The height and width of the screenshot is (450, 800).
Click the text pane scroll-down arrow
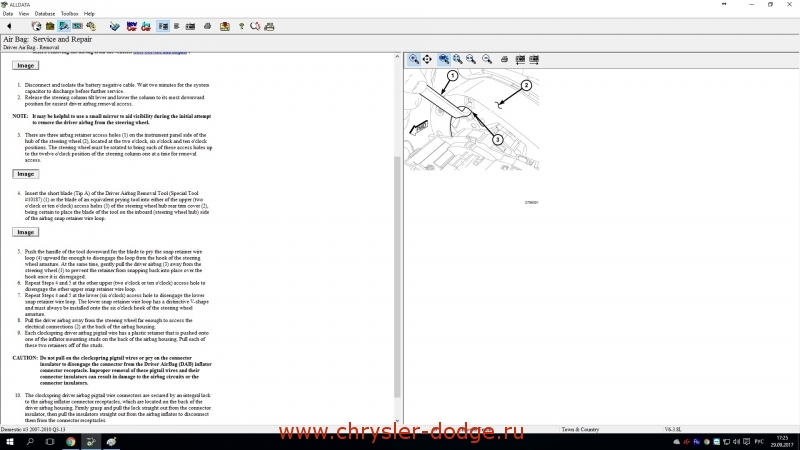pos(397,421)
